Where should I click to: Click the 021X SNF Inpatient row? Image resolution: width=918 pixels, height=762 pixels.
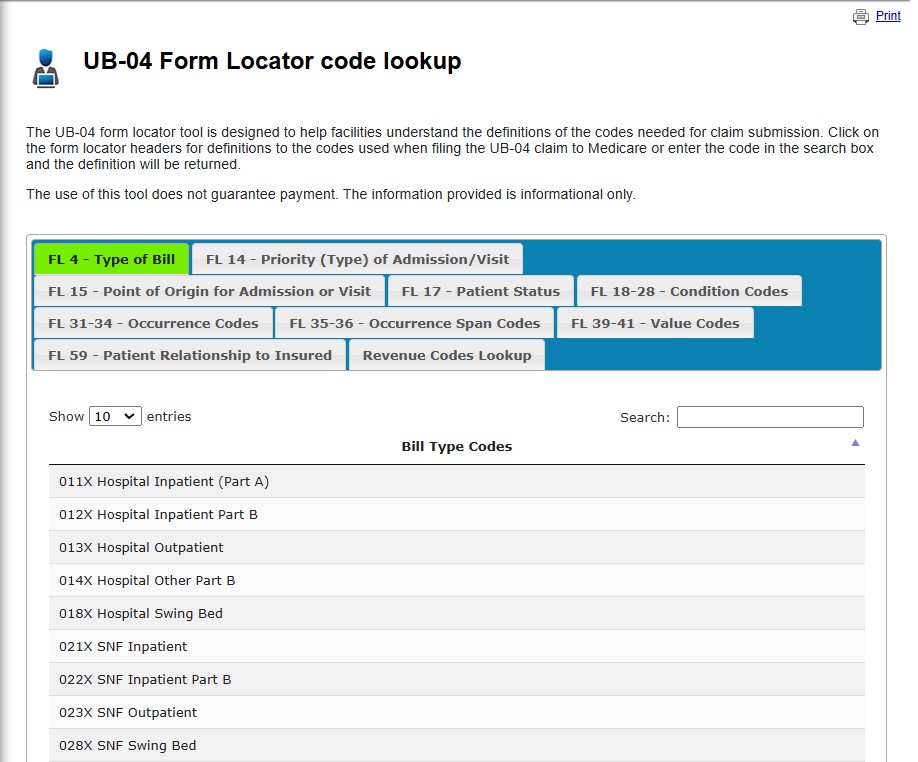tap(457, 646)
